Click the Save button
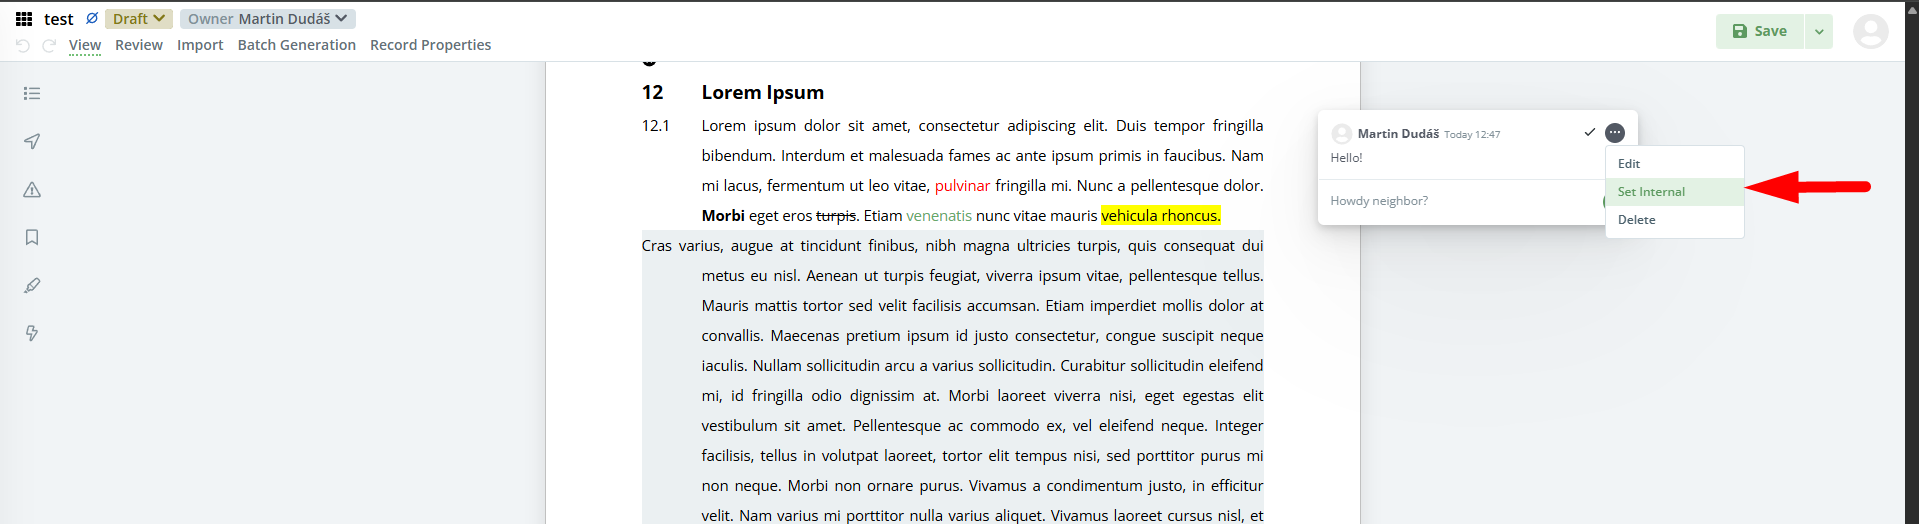 coord(1760,32)
